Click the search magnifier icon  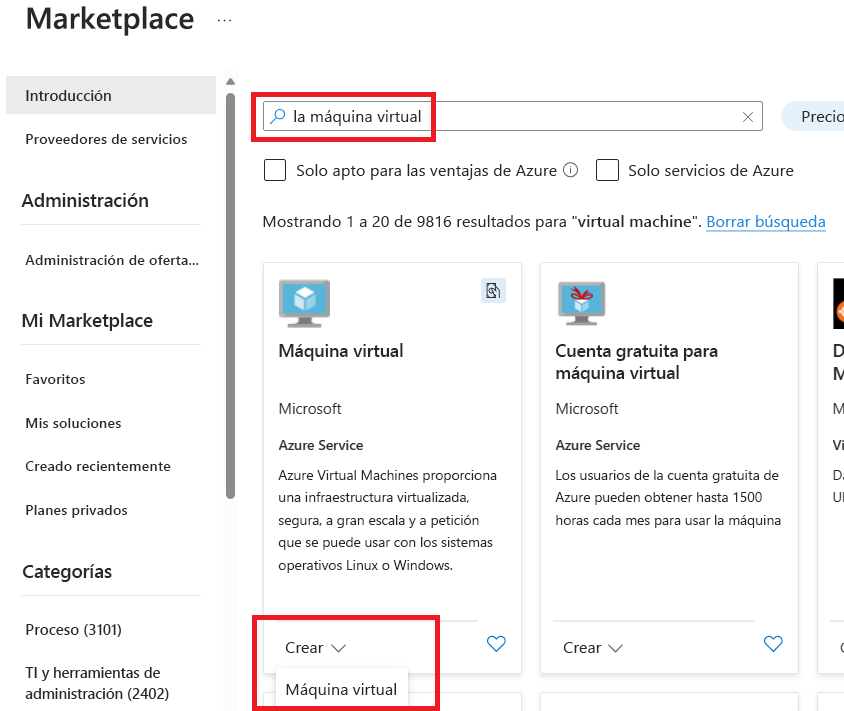click(x=277, y=117)
